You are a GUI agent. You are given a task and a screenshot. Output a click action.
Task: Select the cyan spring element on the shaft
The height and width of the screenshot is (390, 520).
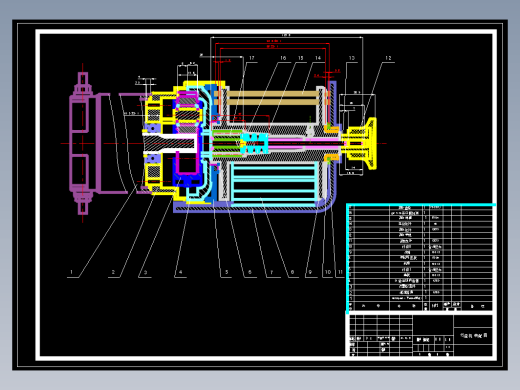coord(255,143)
